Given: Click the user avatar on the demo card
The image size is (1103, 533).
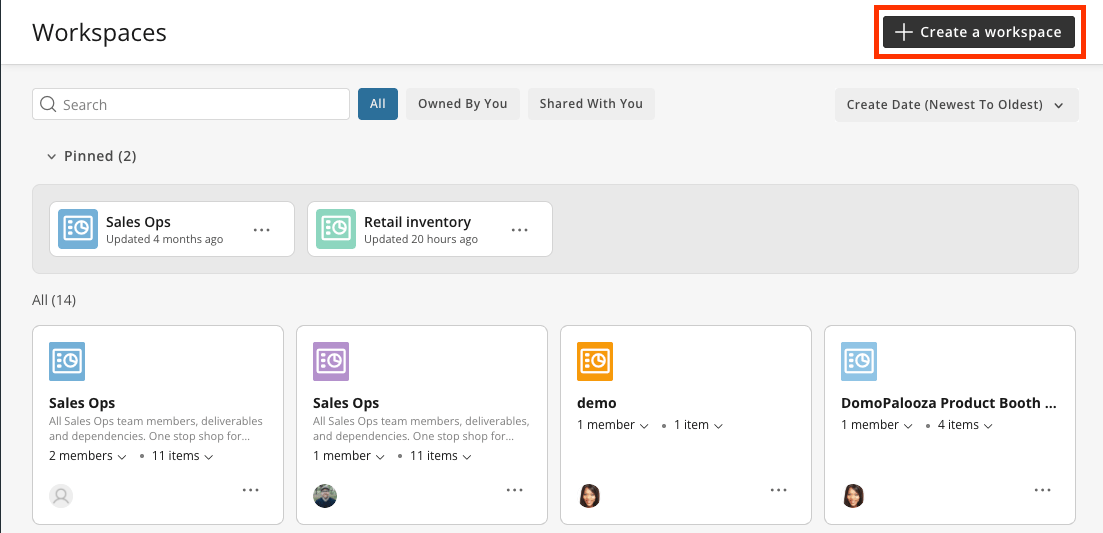Looking at the screenshot, I should (x=589, y=496).
